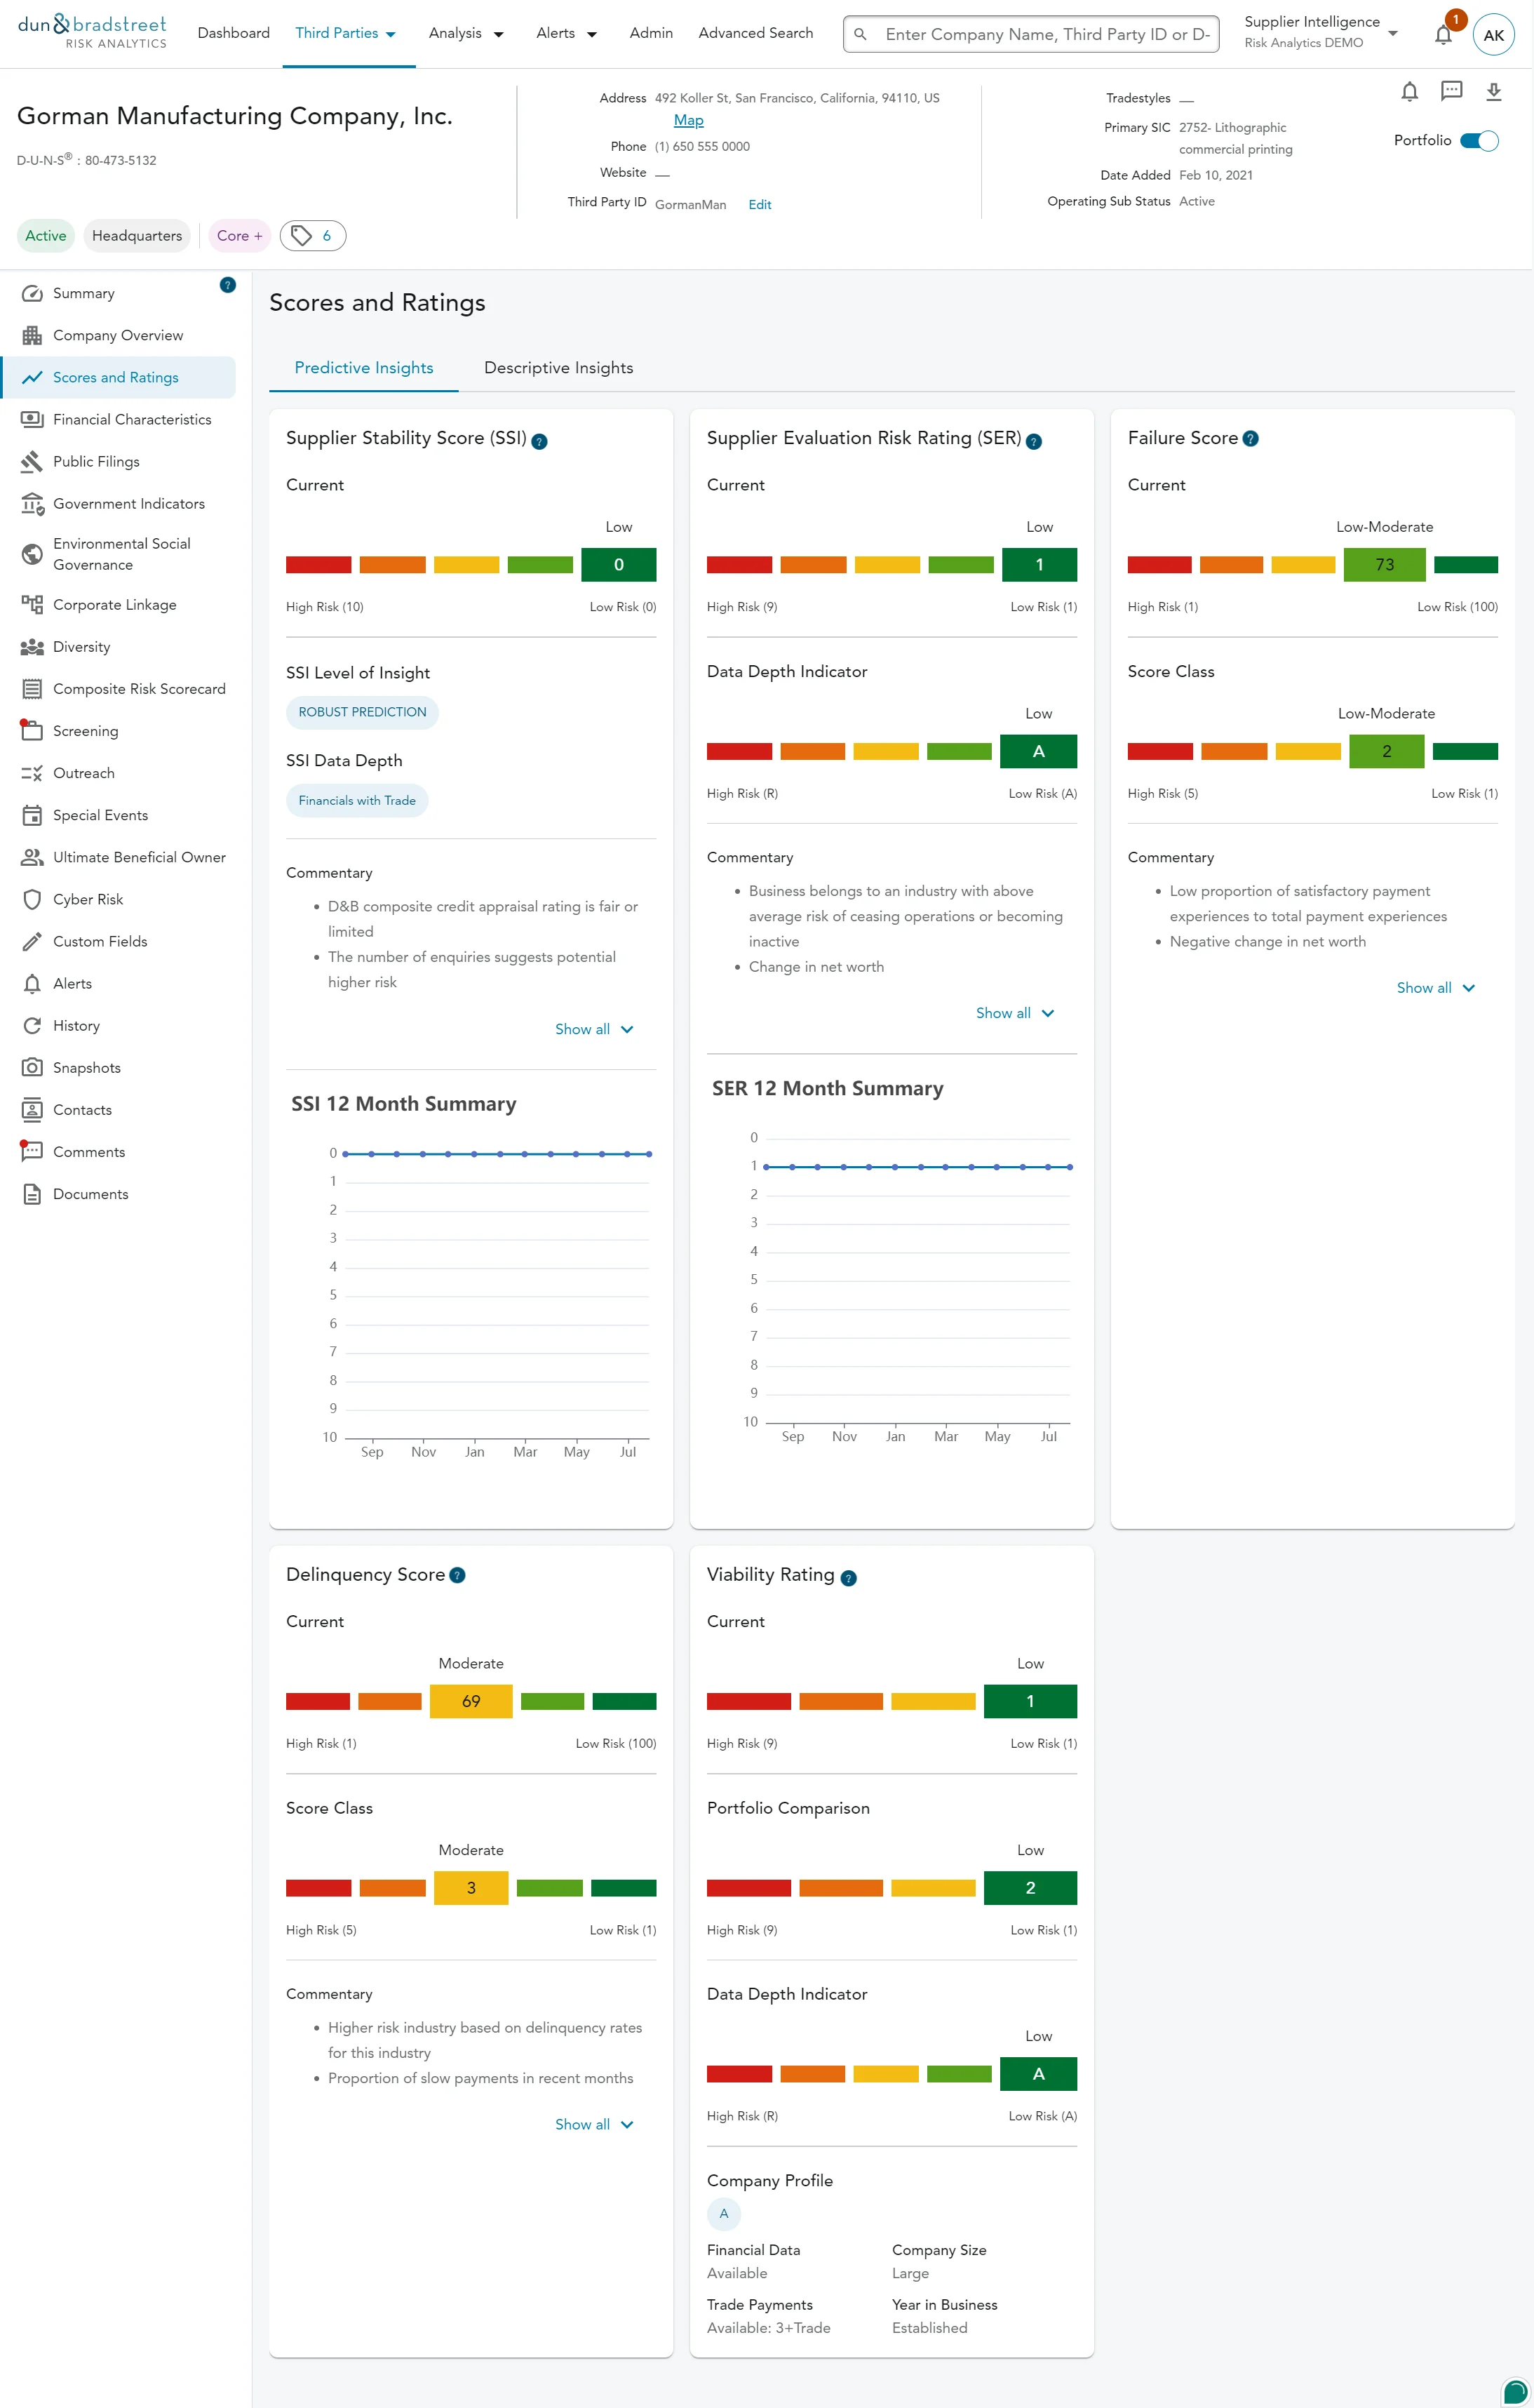Click the tags icon showing 6
This screenshot has width=1534, height=2408.
pos(312,236)
